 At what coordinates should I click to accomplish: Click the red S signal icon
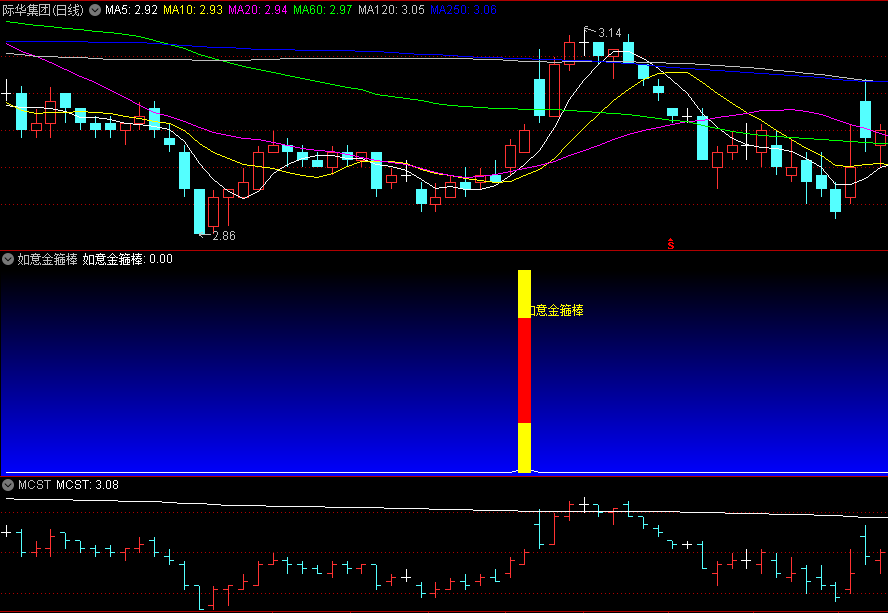coord(671,244)
